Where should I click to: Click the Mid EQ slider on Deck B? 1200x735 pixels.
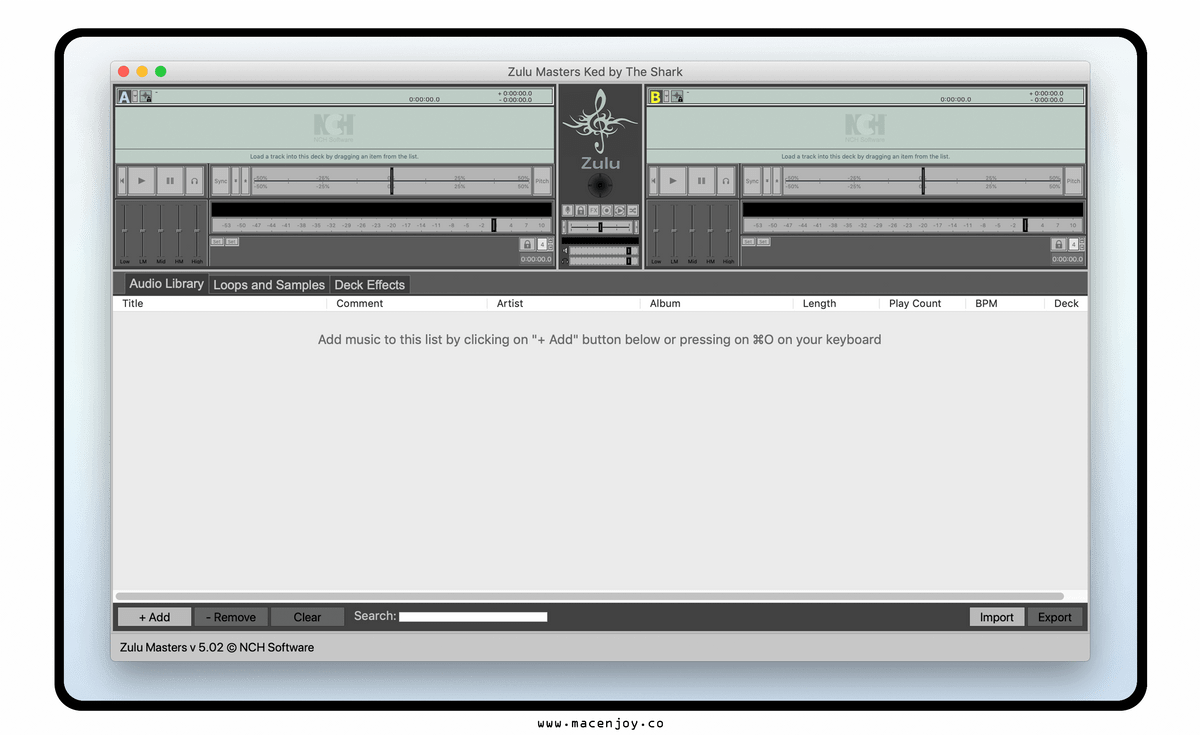[x=692, y=230]
